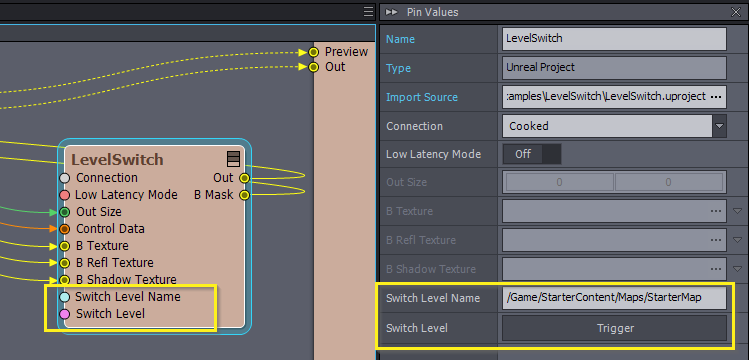The width and height of the screenshot is (749, 360).
Task: Click the B Mask output pin
Action: [x=244, y=195]
